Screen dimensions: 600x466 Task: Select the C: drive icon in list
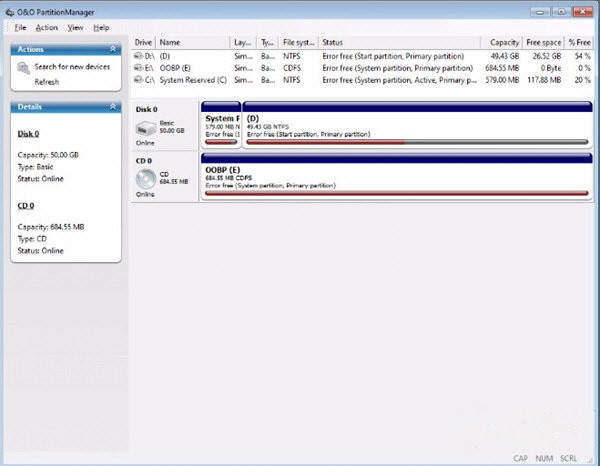click(x=138, y=79)
